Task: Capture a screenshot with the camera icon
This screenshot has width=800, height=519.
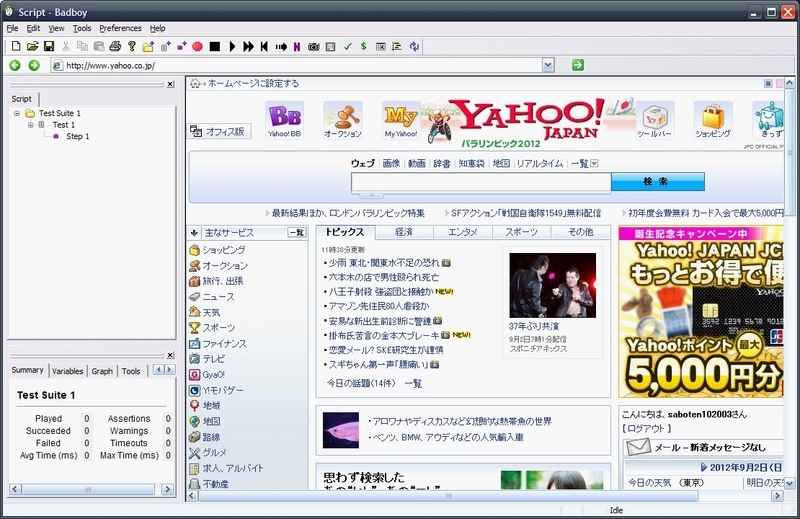Action: pos(313,46)
